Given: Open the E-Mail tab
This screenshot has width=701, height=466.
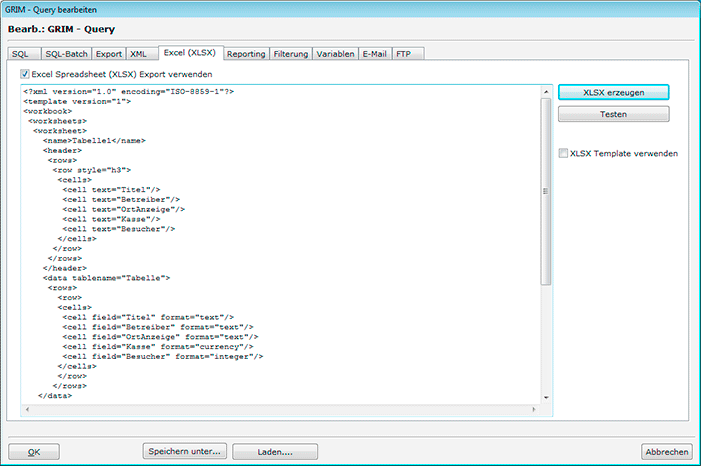Looking at the screenshot, I should coord(375,53).
